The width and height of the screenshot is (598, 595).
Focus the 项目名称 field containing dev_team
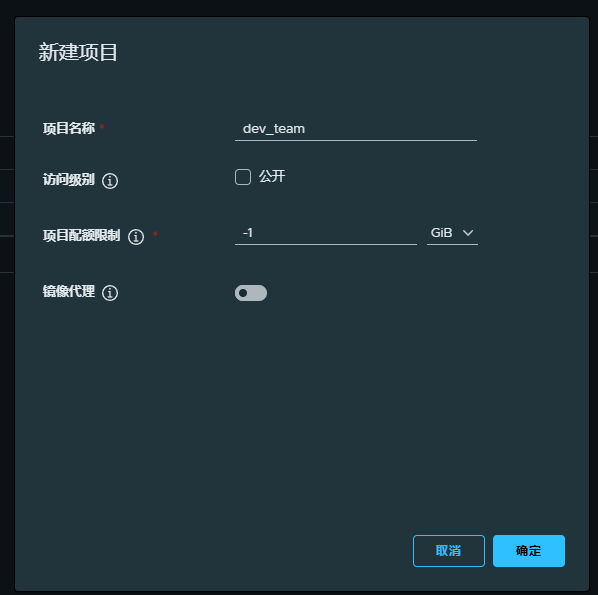pos(356,129)
